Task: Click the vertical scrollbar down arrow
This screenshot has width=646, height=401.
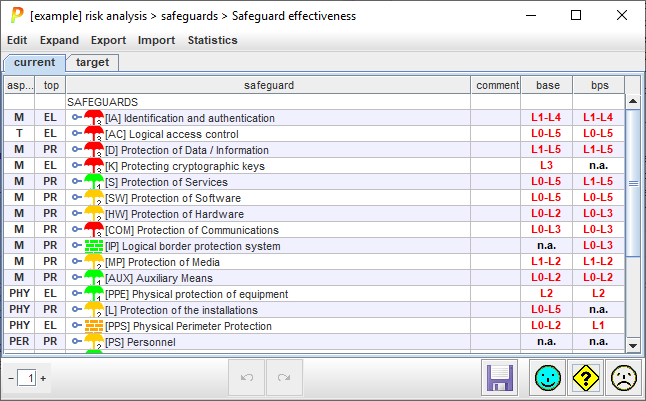Action: (x=632, y=345)
